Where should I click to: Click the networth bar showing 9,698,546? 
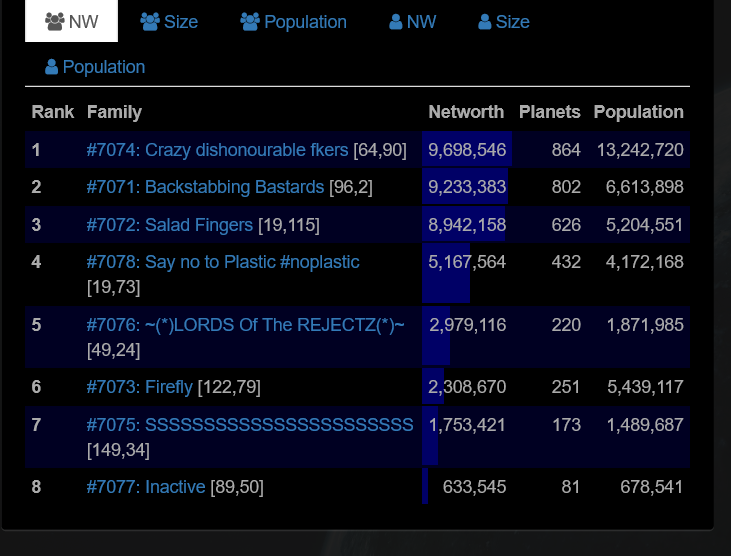[x=467, y=150]
